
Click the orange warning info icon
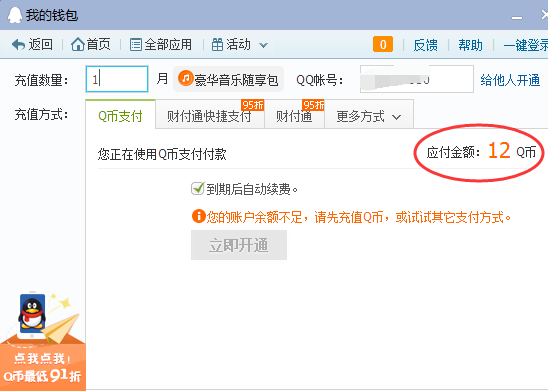198,216
